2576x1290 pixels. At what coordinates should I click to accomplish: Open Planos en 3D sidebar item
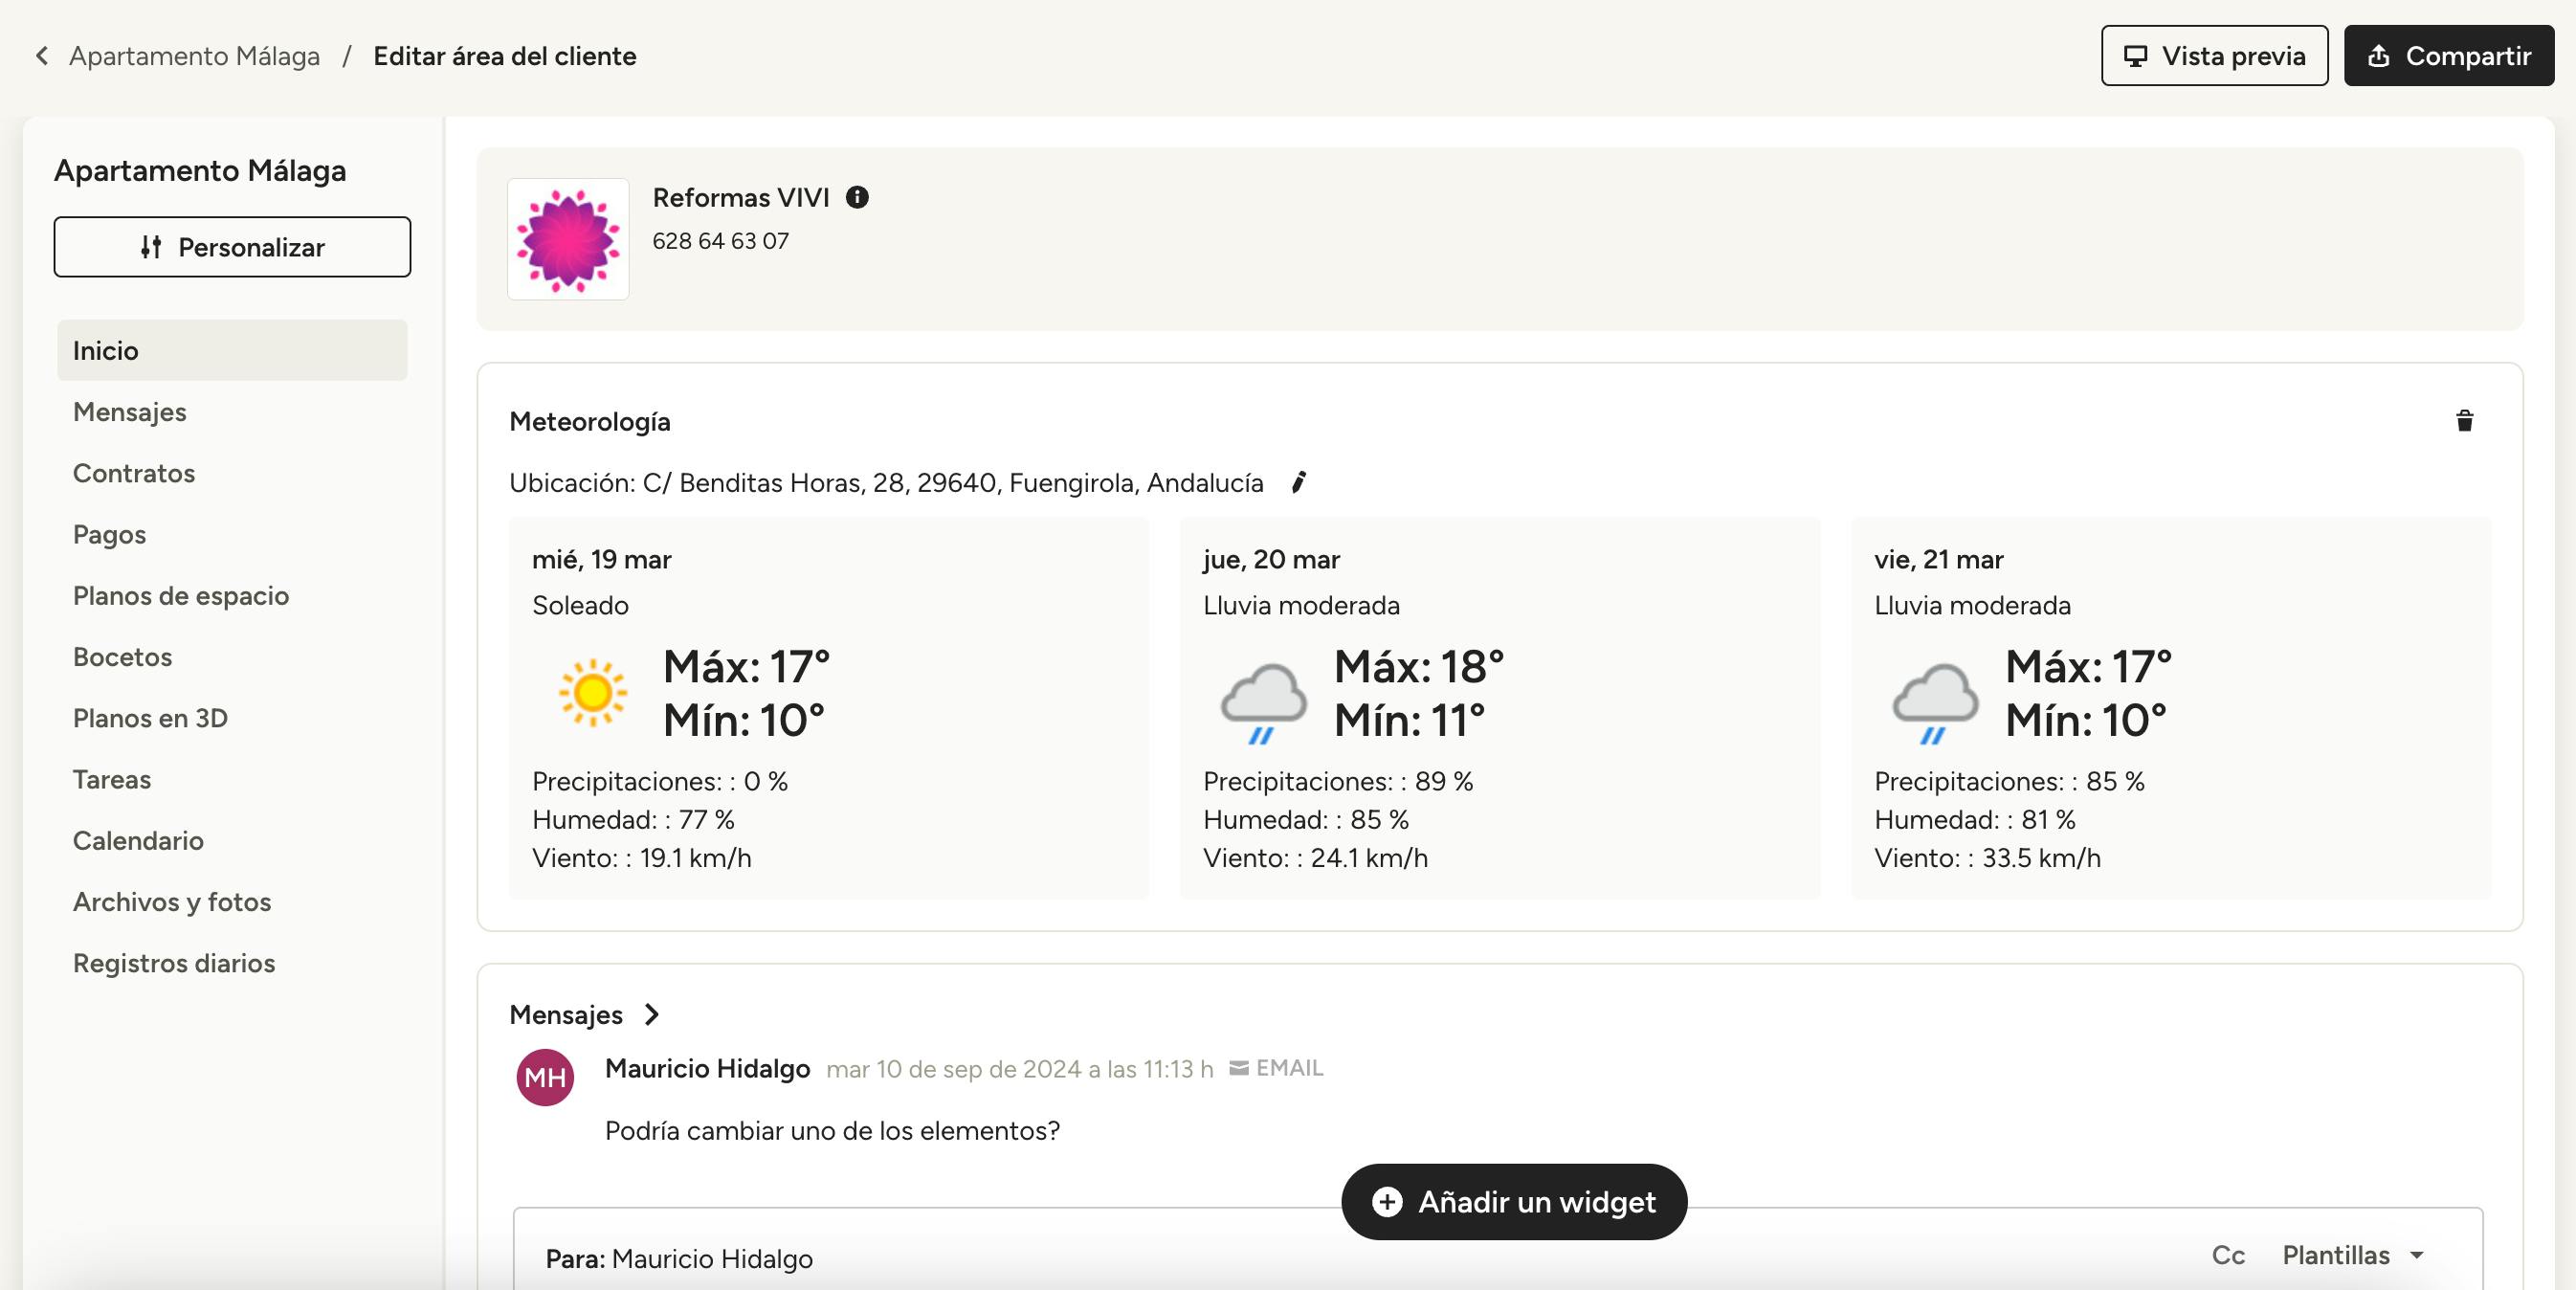coord(150,718)
